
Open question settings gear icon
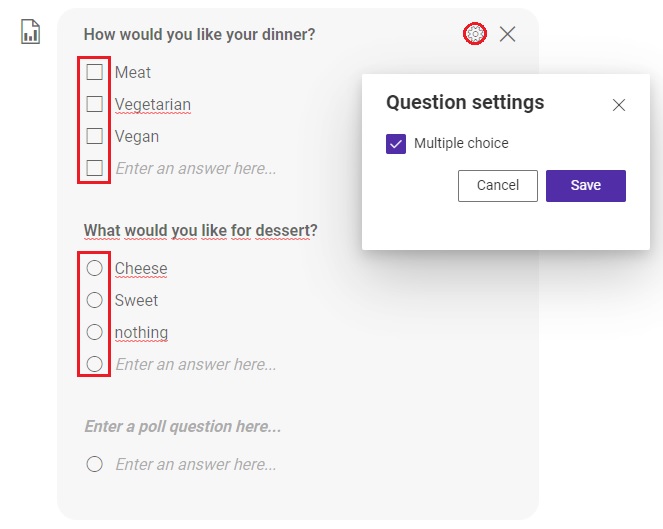click(475, 34)
